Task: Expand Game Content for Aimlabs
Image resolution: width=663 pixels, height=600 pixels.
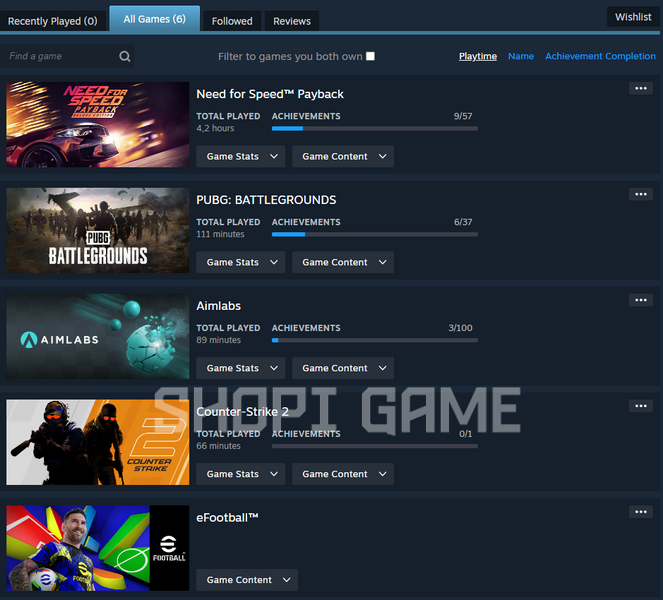Action: 343,368
